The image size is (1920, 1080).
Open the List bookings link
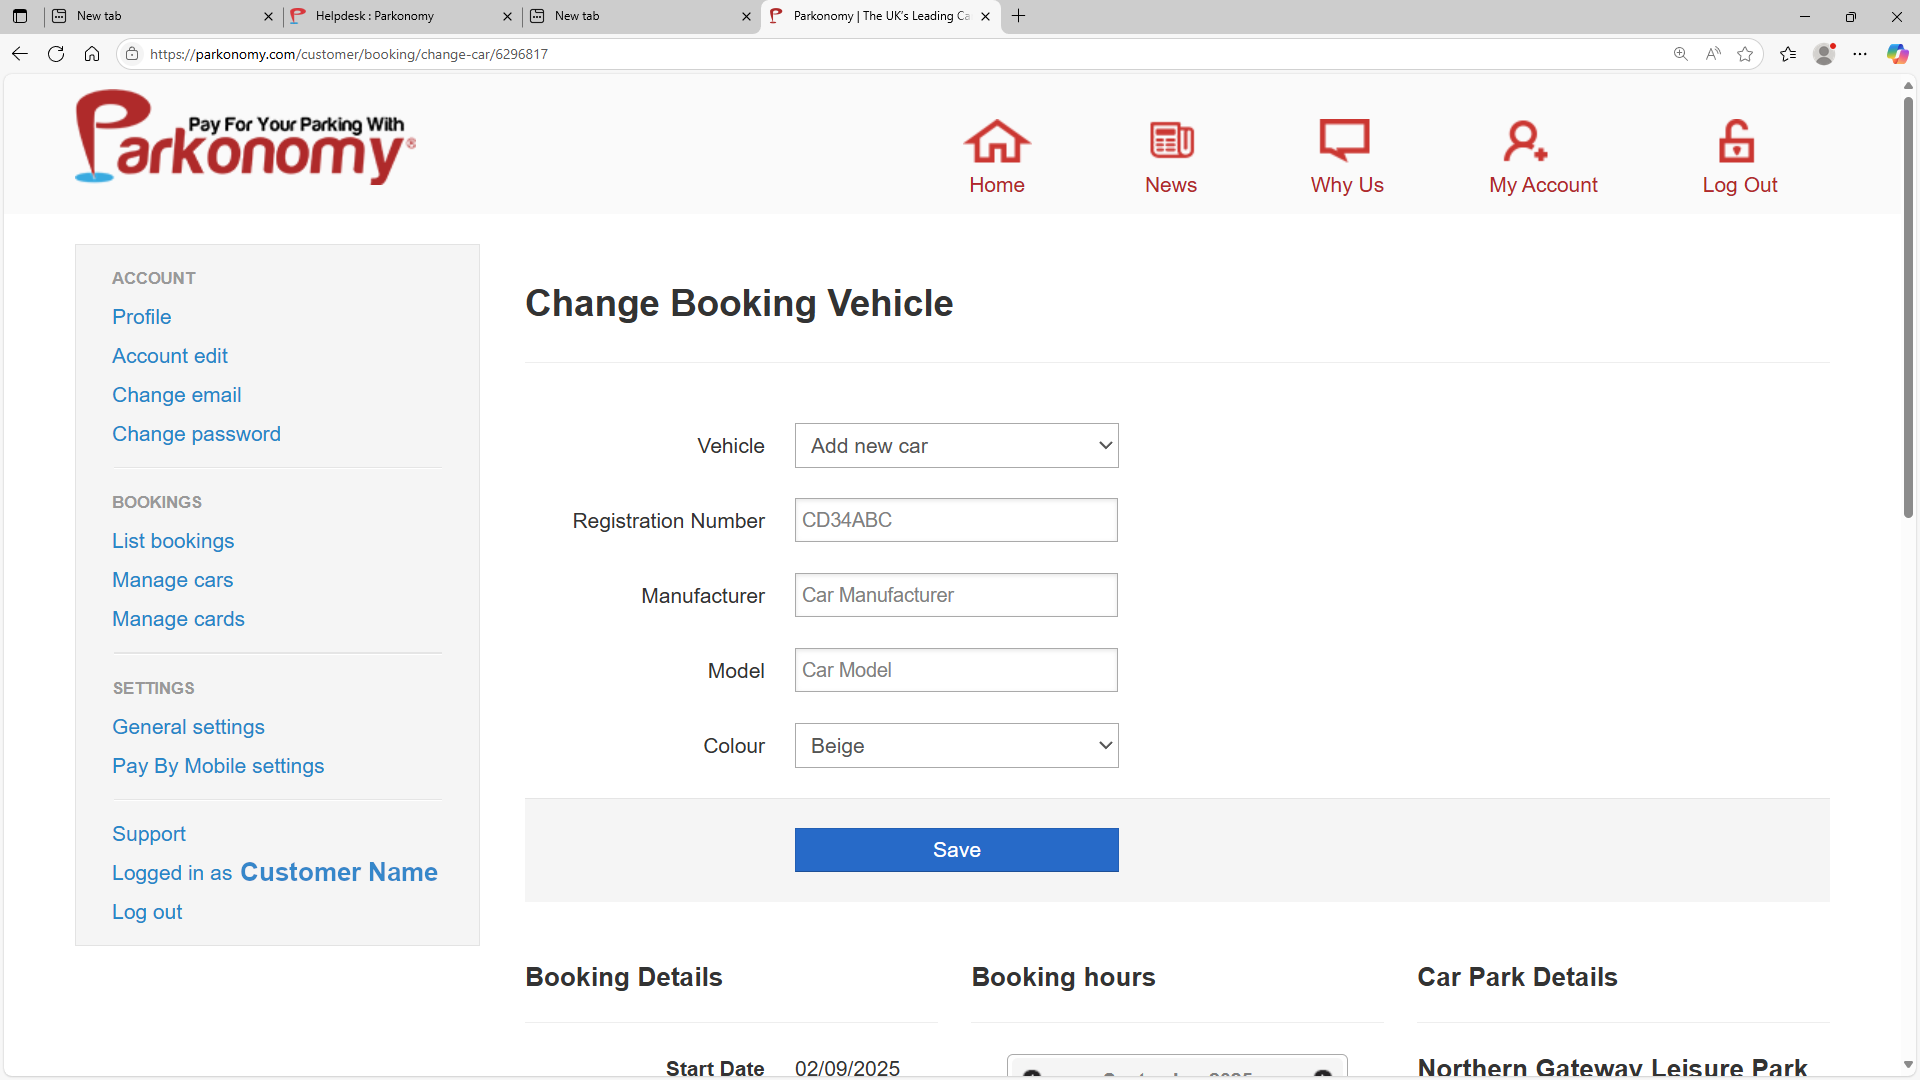(173, 541)
